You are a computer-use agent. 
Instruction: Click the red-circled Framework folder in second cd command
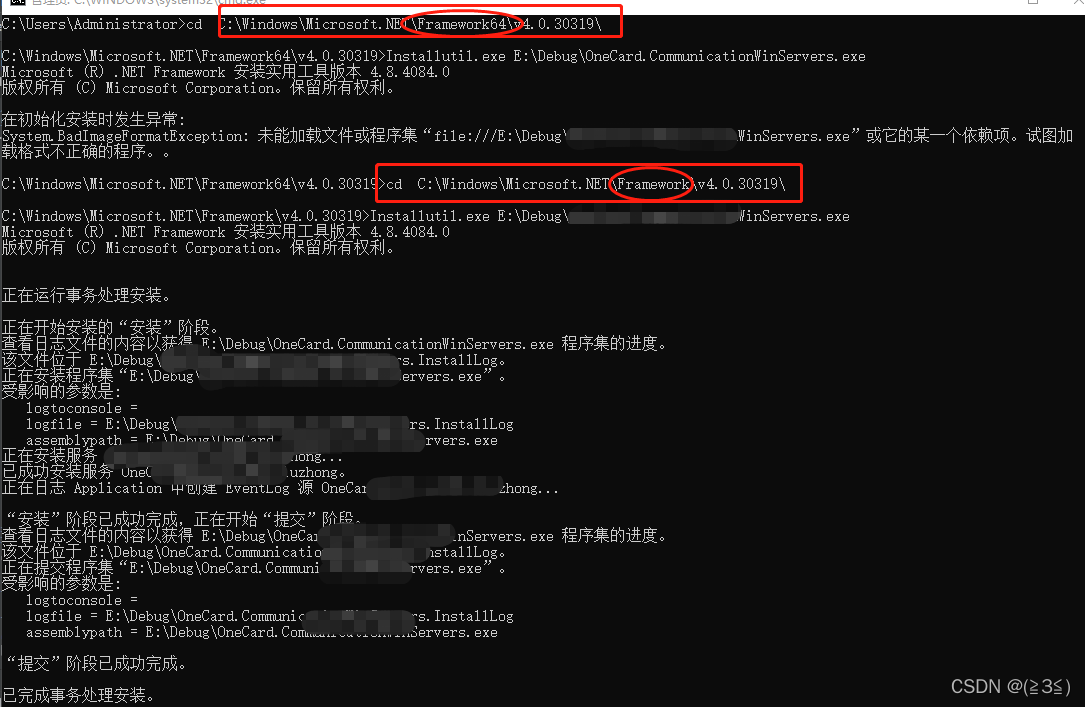[x=652, y=184]
